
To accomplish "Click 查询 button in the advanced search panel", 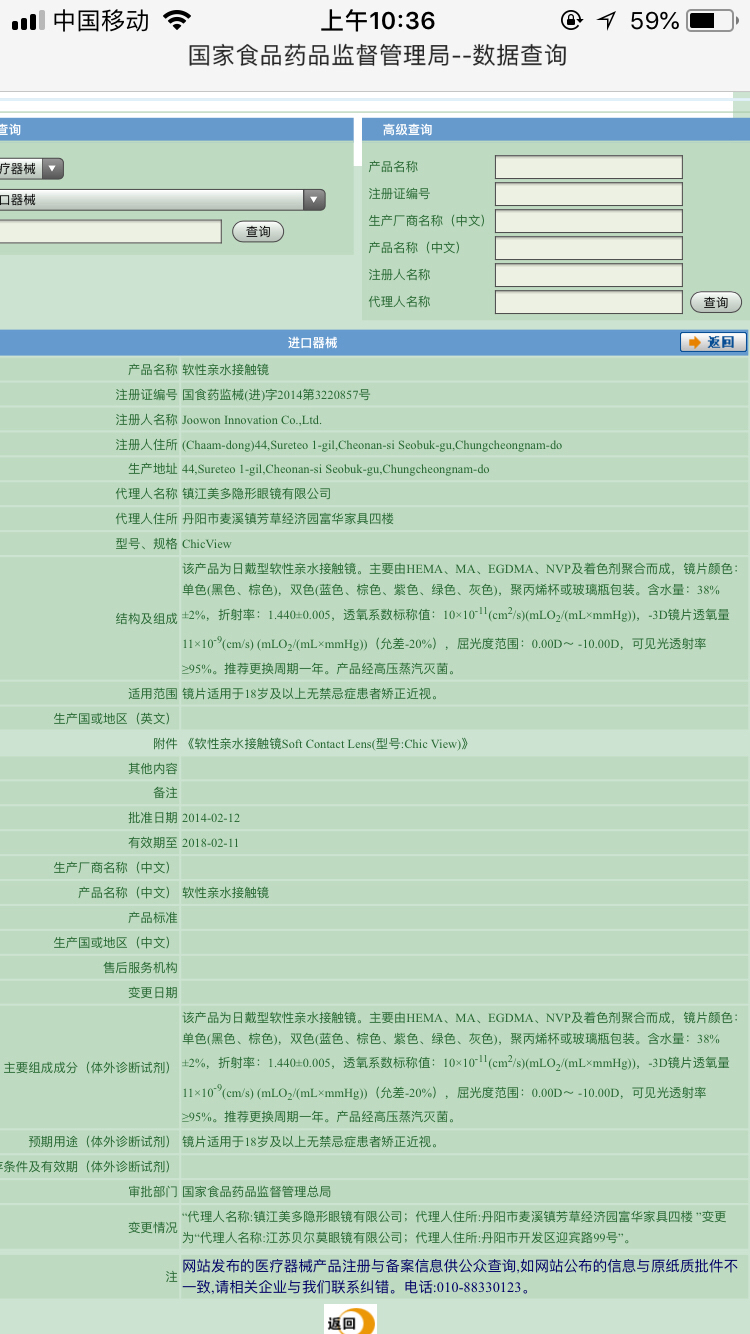I will click(716, 302).
